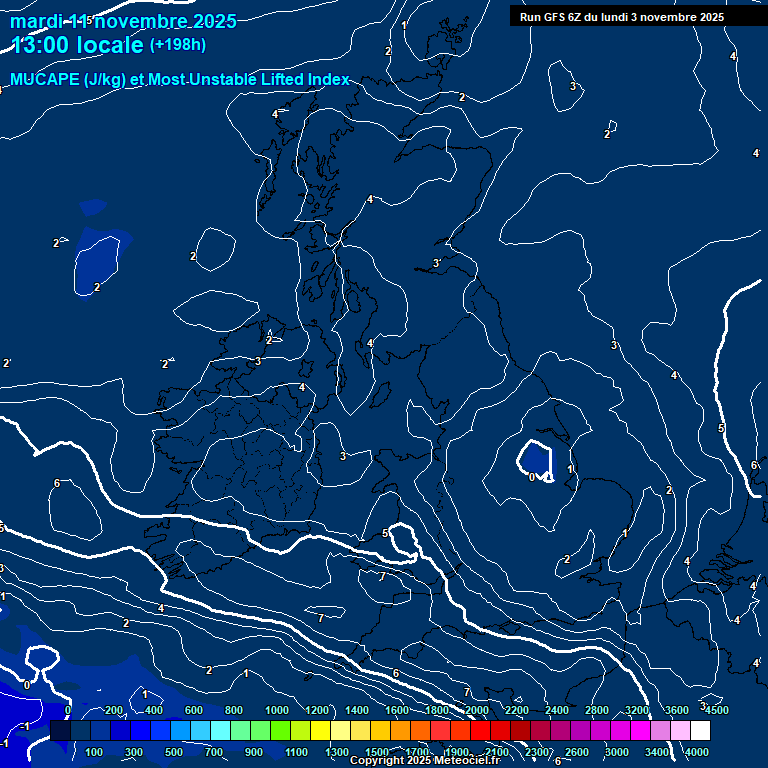Click the '13:00 locale' time label
Image resolution: width=768 pixels, height=768 pixels.
(x=77, y=45)
